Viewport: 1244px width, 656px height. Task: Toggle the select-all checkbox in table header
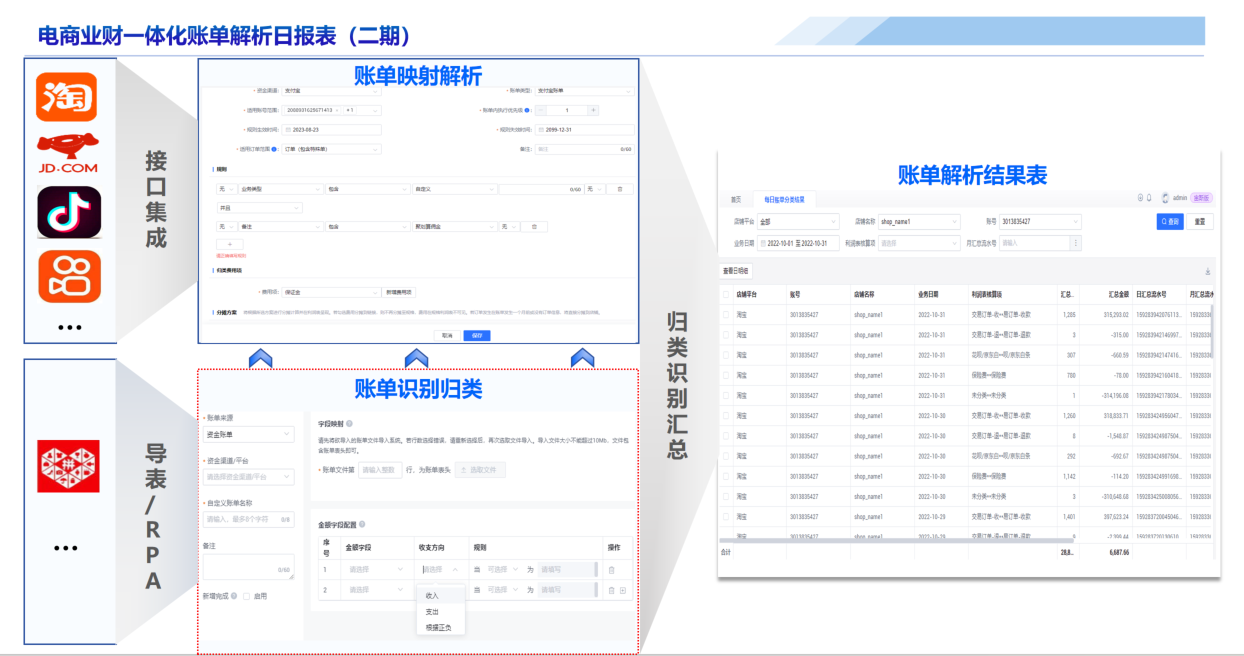pos(726,295)
